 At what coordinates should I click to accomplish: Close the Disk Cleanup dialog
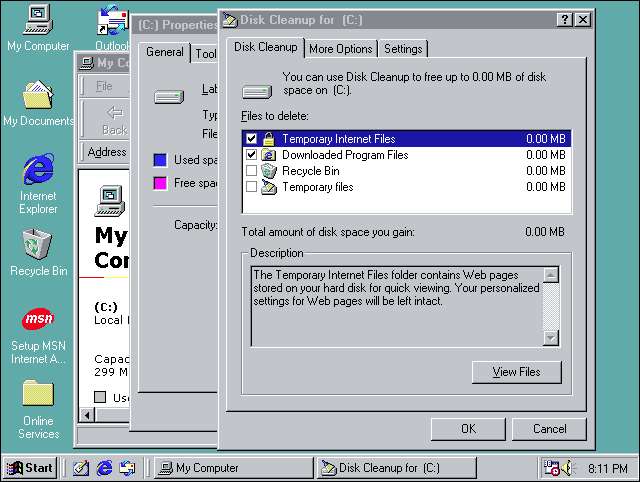pos(583,20)
